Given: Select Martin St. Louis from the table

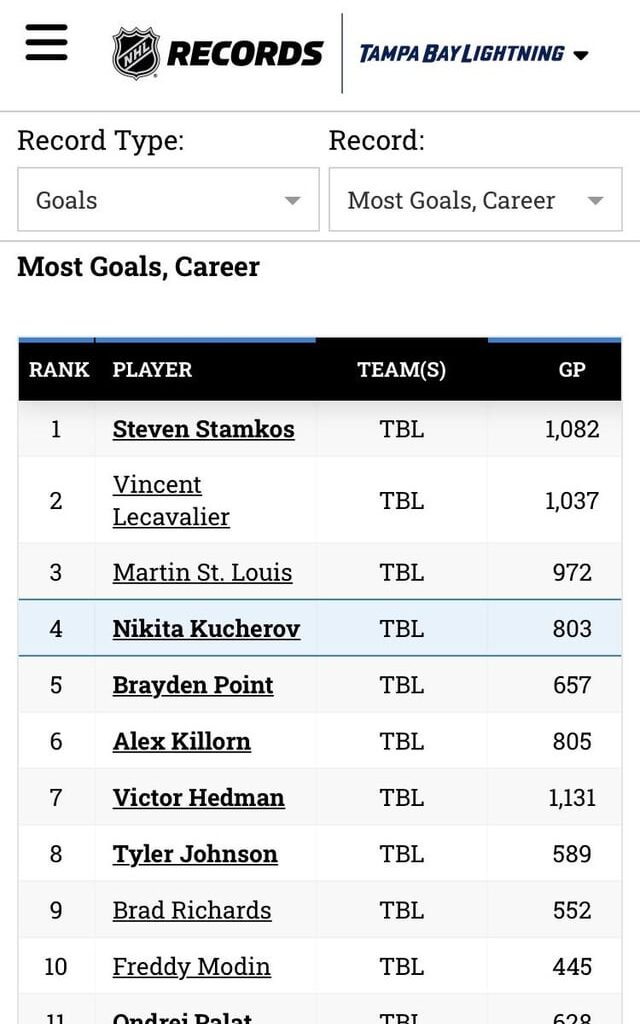Looking at the screenshot, I should tap(201, 573).
